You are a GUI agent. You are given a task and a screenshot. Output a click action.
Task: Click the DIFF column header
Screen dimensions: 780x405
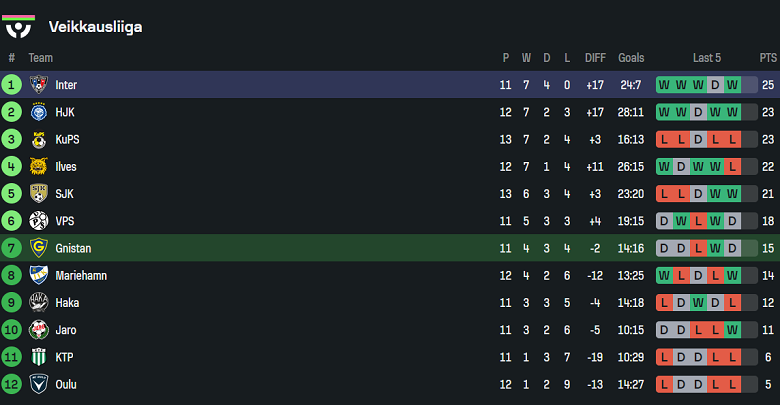pyautogui.click(x=595, y=58)
